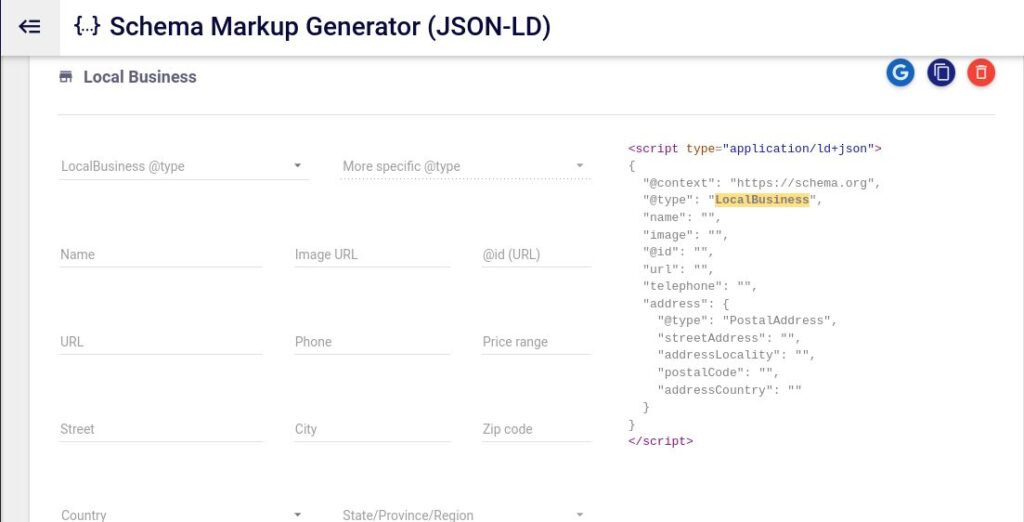
Task: Click the Schema Markup Generator (JSON-LD) title
Action: pos(330,27)
